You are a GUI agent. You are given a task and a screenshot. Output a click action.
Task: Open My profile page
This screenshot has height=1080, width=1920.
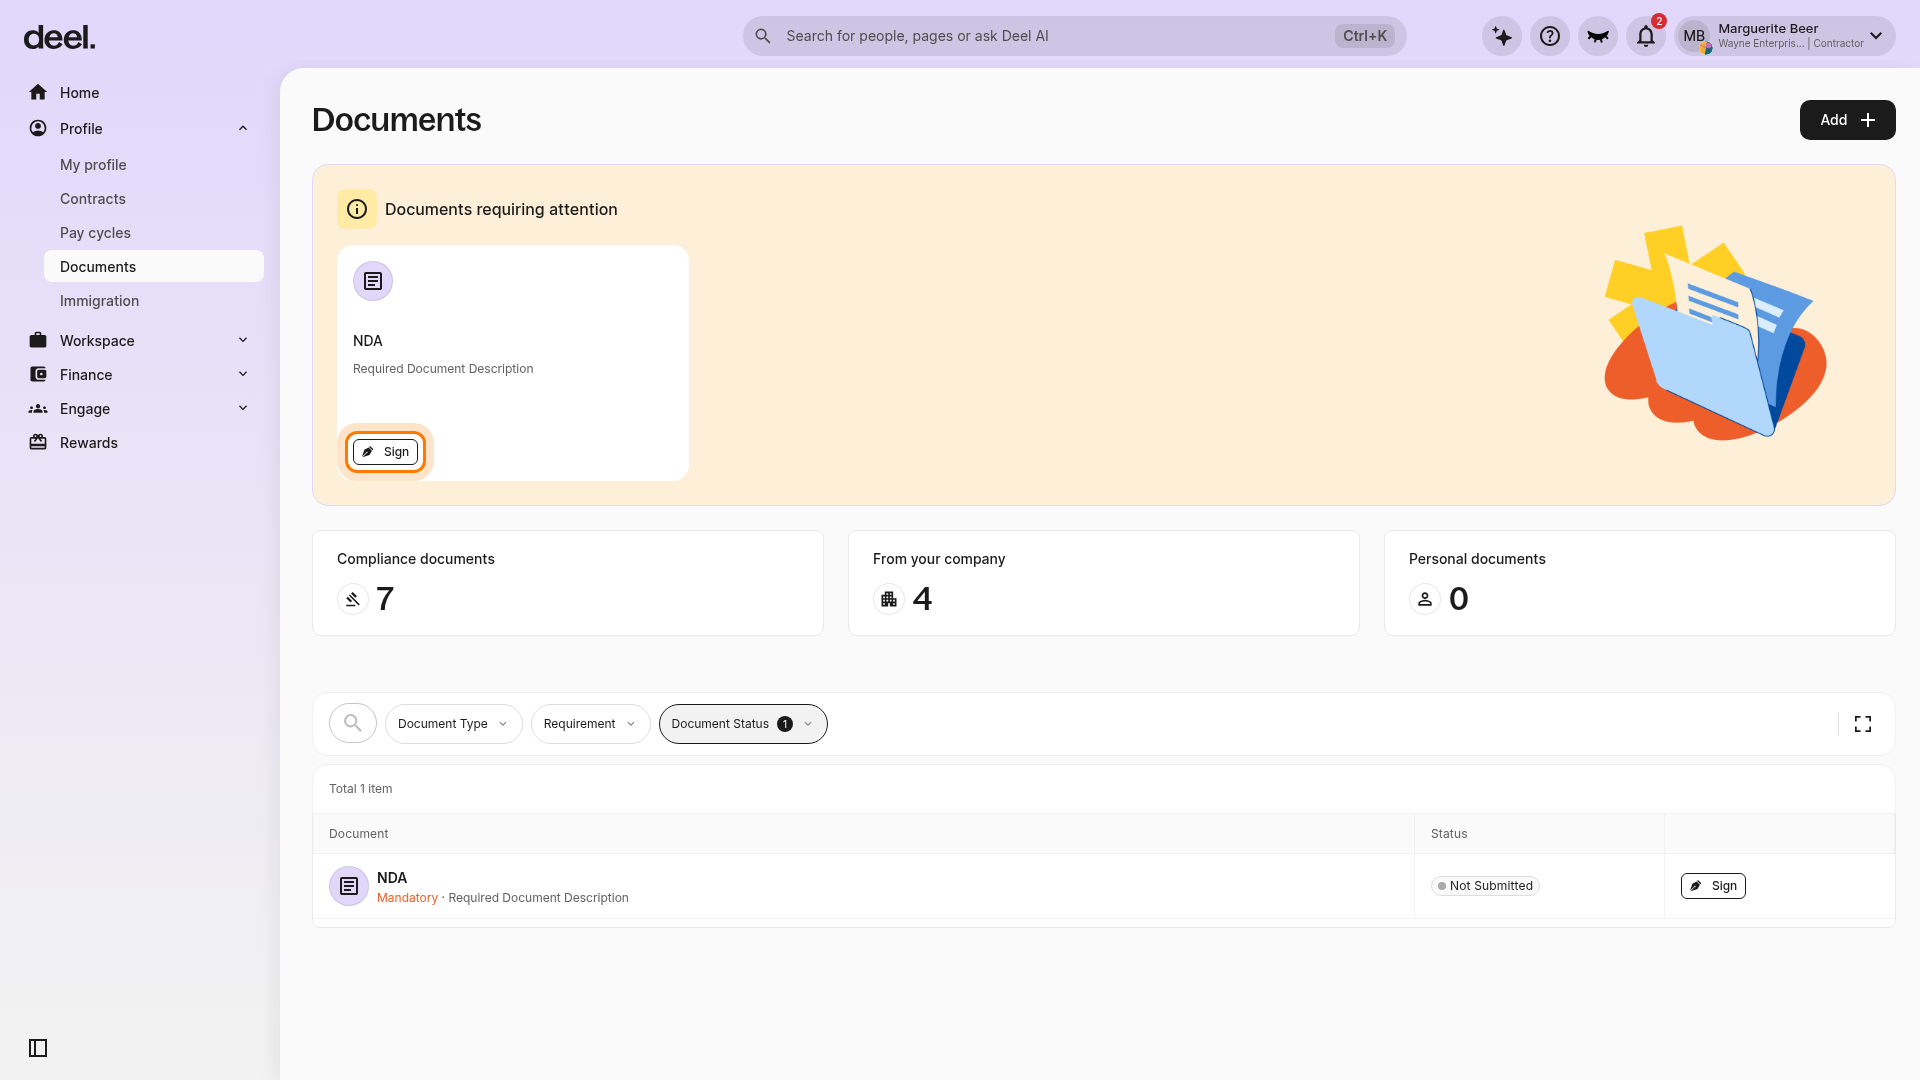click(93, 165)
